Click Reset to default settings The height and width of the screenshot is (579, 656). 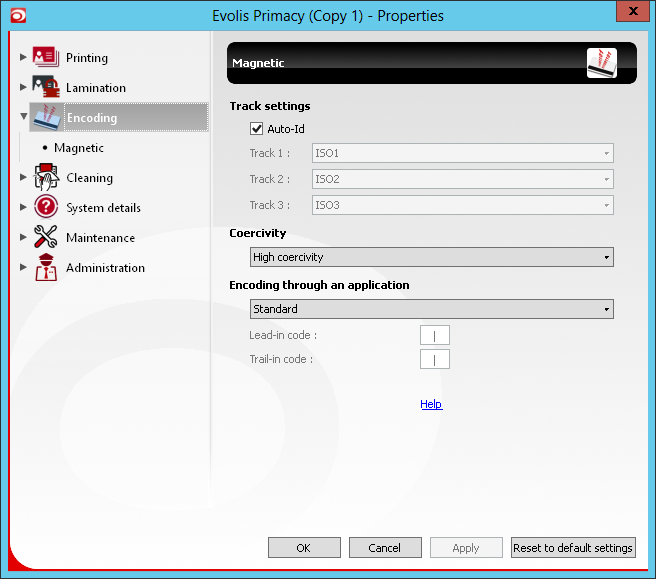[573, 548]
